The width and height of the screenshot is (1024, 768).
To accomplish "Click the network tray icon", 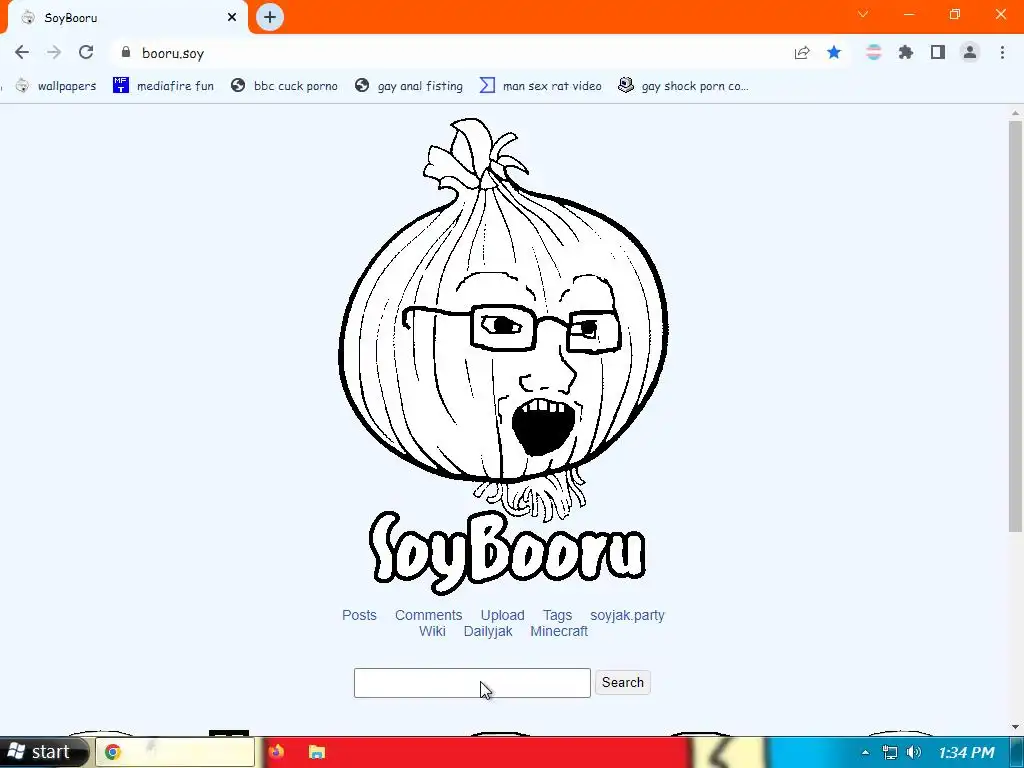I will click(889, 752).
